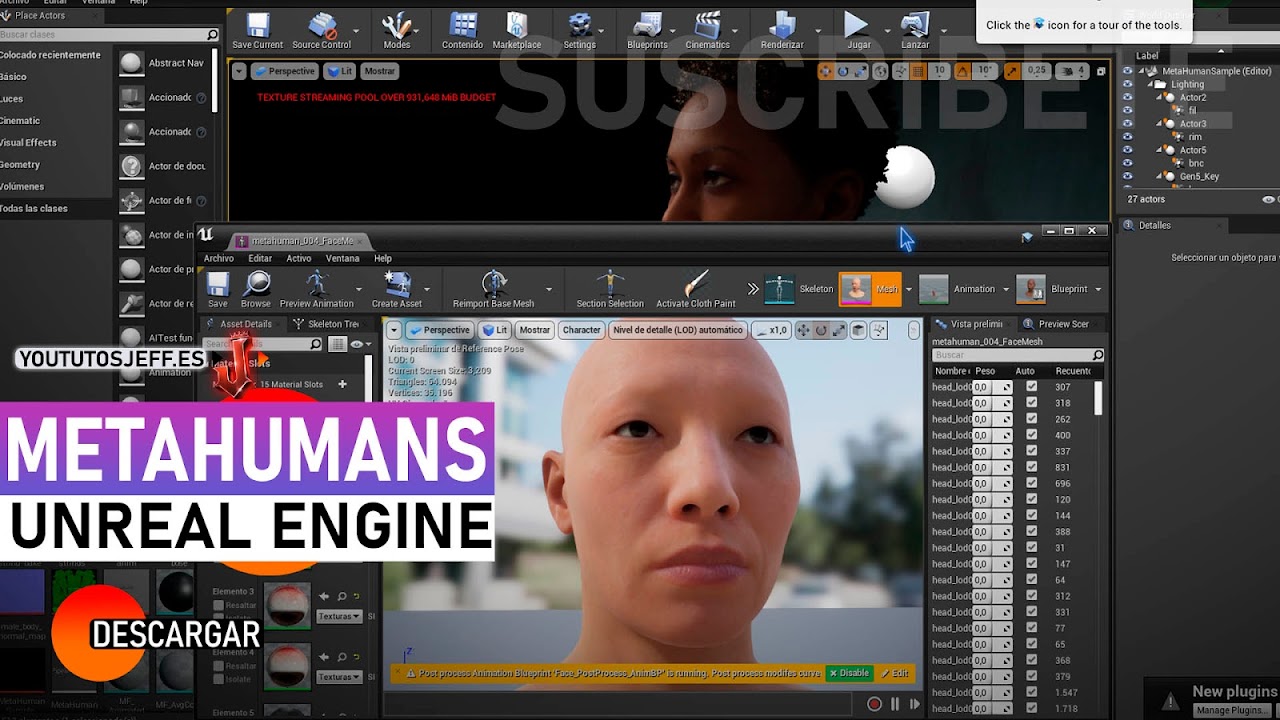This screenshot has height=720, width=1280.
Task: Select Mesh editor mode button
Action: pyautogui.click(x=869, y=289)
